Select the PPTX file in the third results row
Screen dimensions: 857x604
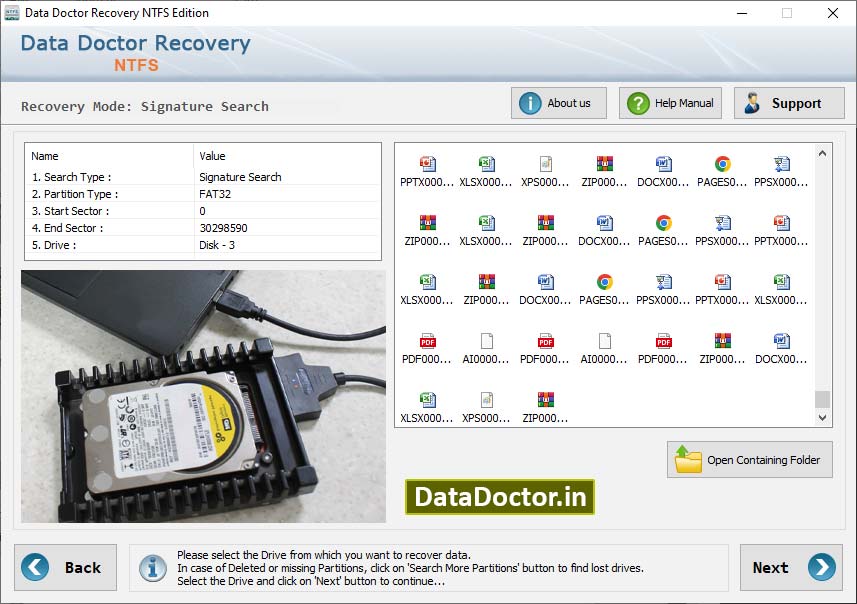pos(723,290)
